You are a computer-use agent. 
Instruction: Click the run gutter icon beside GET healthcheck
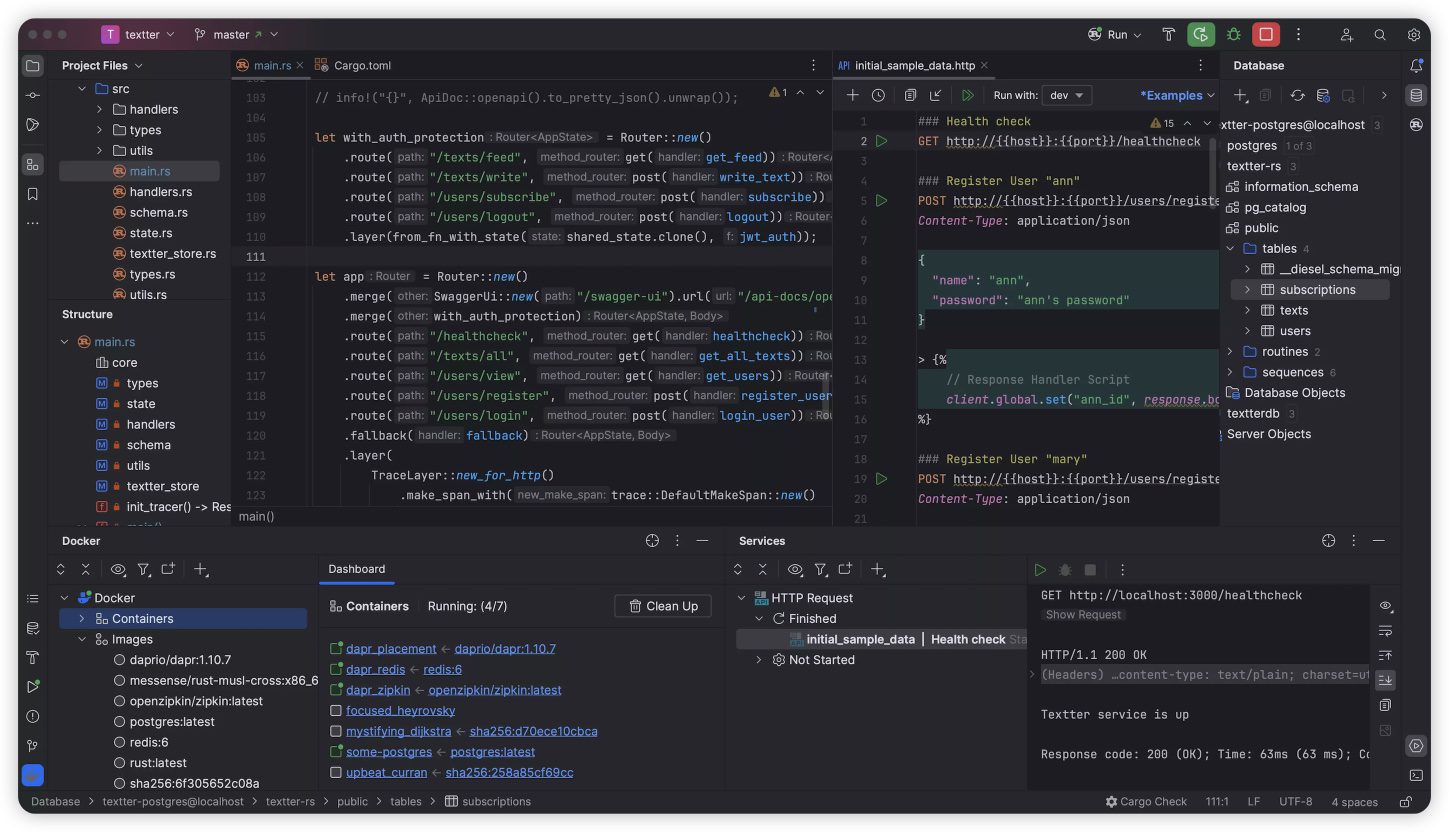881,141
